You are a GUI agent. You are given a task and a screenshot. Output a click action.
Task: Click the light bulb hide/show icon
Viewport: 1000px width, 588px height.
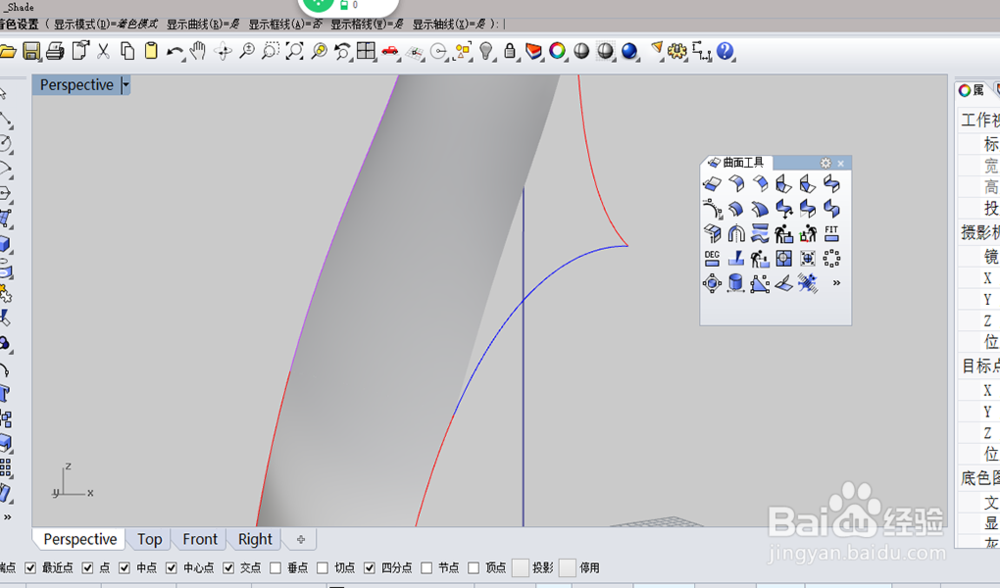(486, 51)
